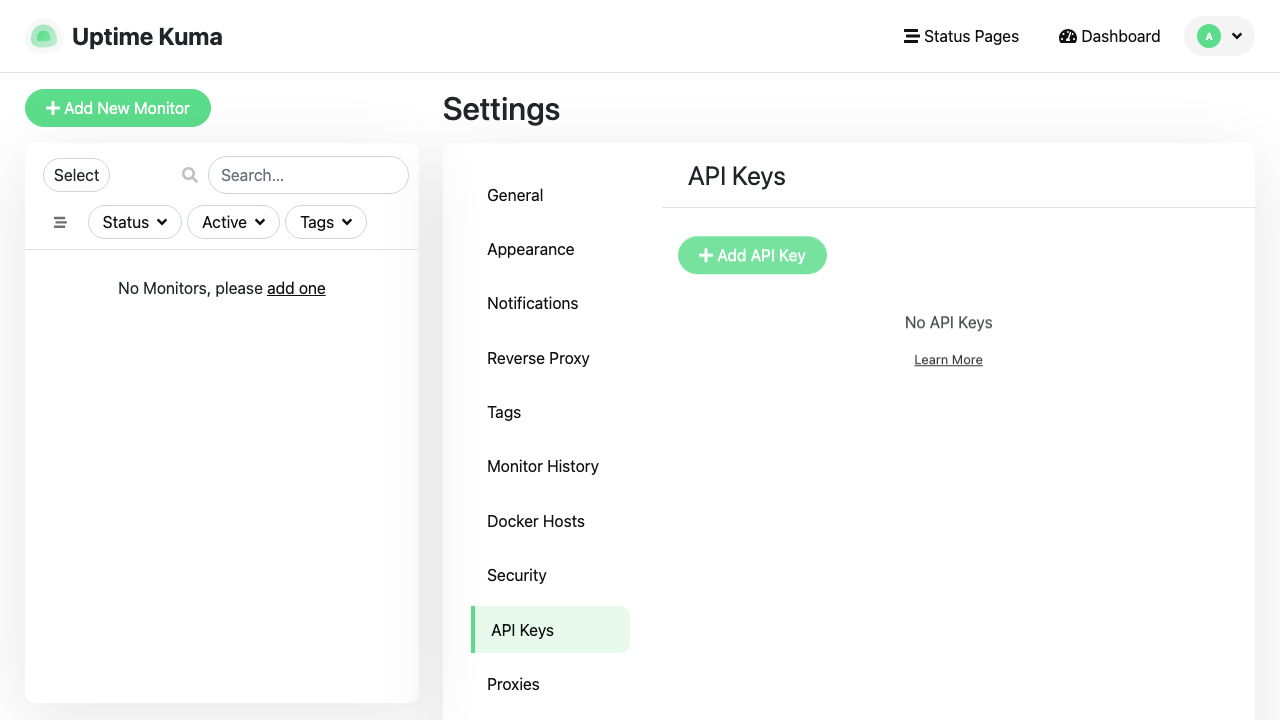Go to the Dashboard
This screenshot has height=720, width=1280.
[x=1109, y=36]
